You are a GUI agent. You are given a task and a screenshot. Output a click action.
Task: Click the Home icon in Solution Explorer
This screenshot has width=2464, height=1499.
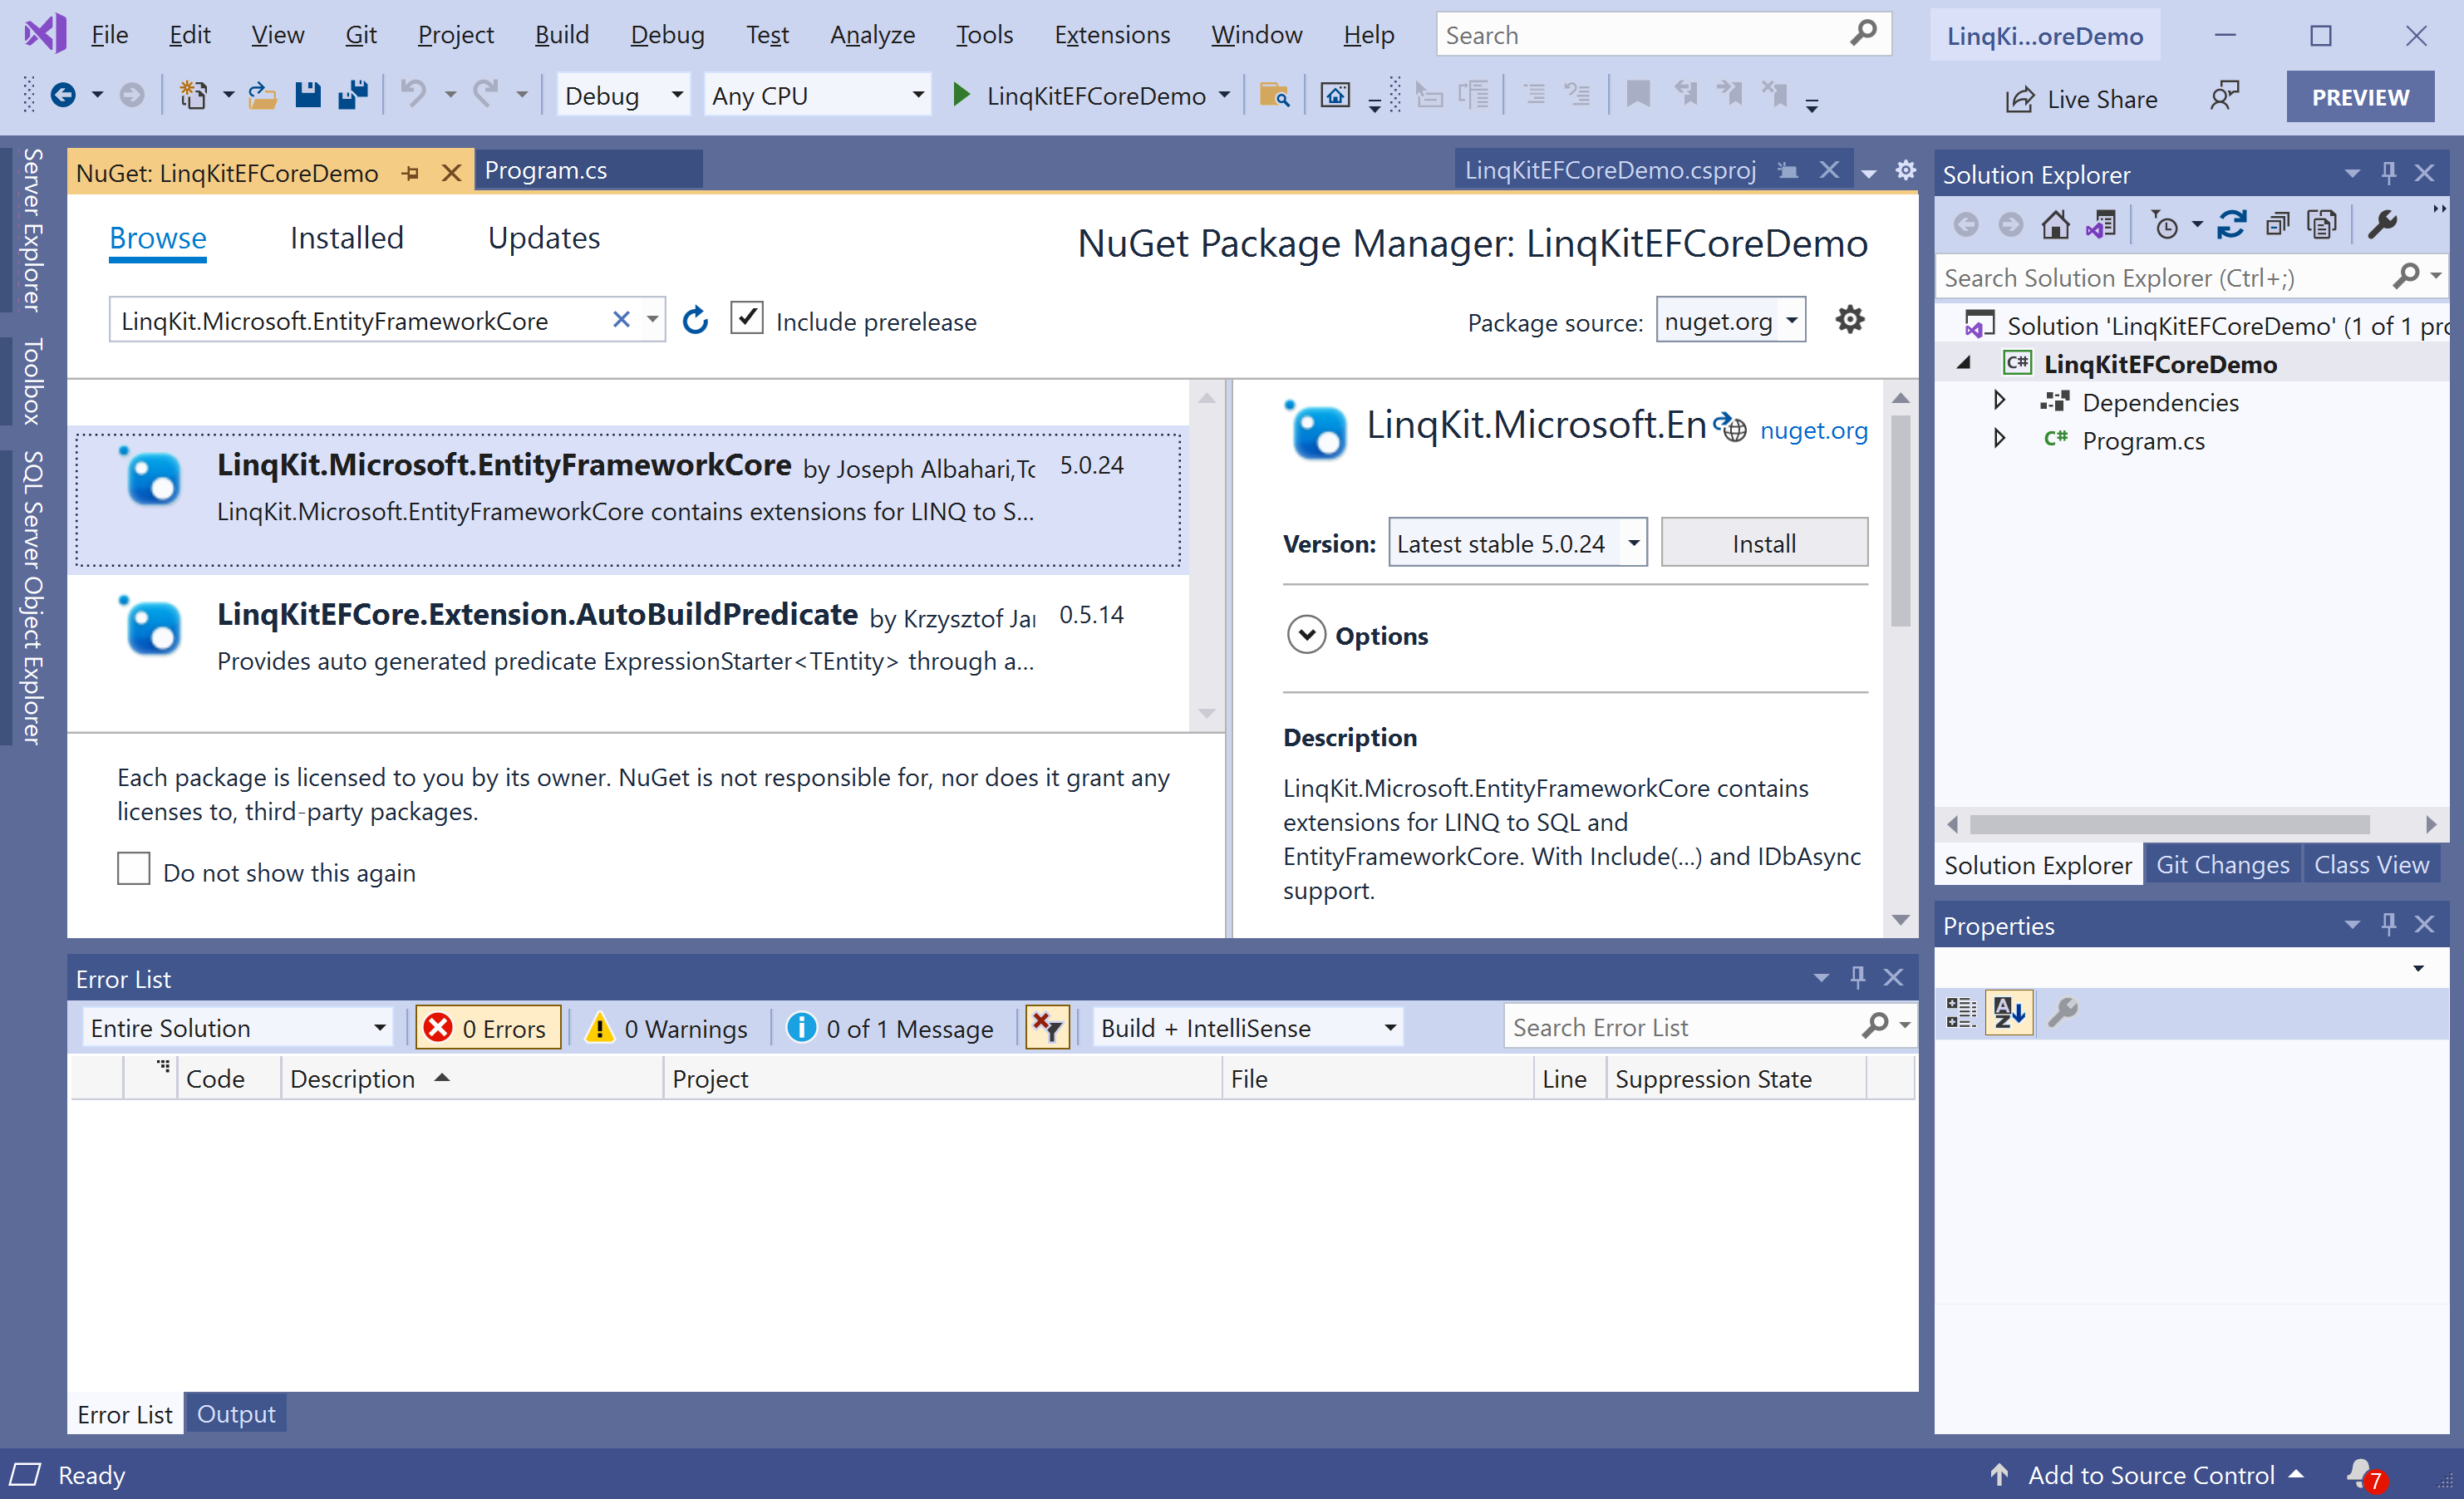tap(2055, 225)
